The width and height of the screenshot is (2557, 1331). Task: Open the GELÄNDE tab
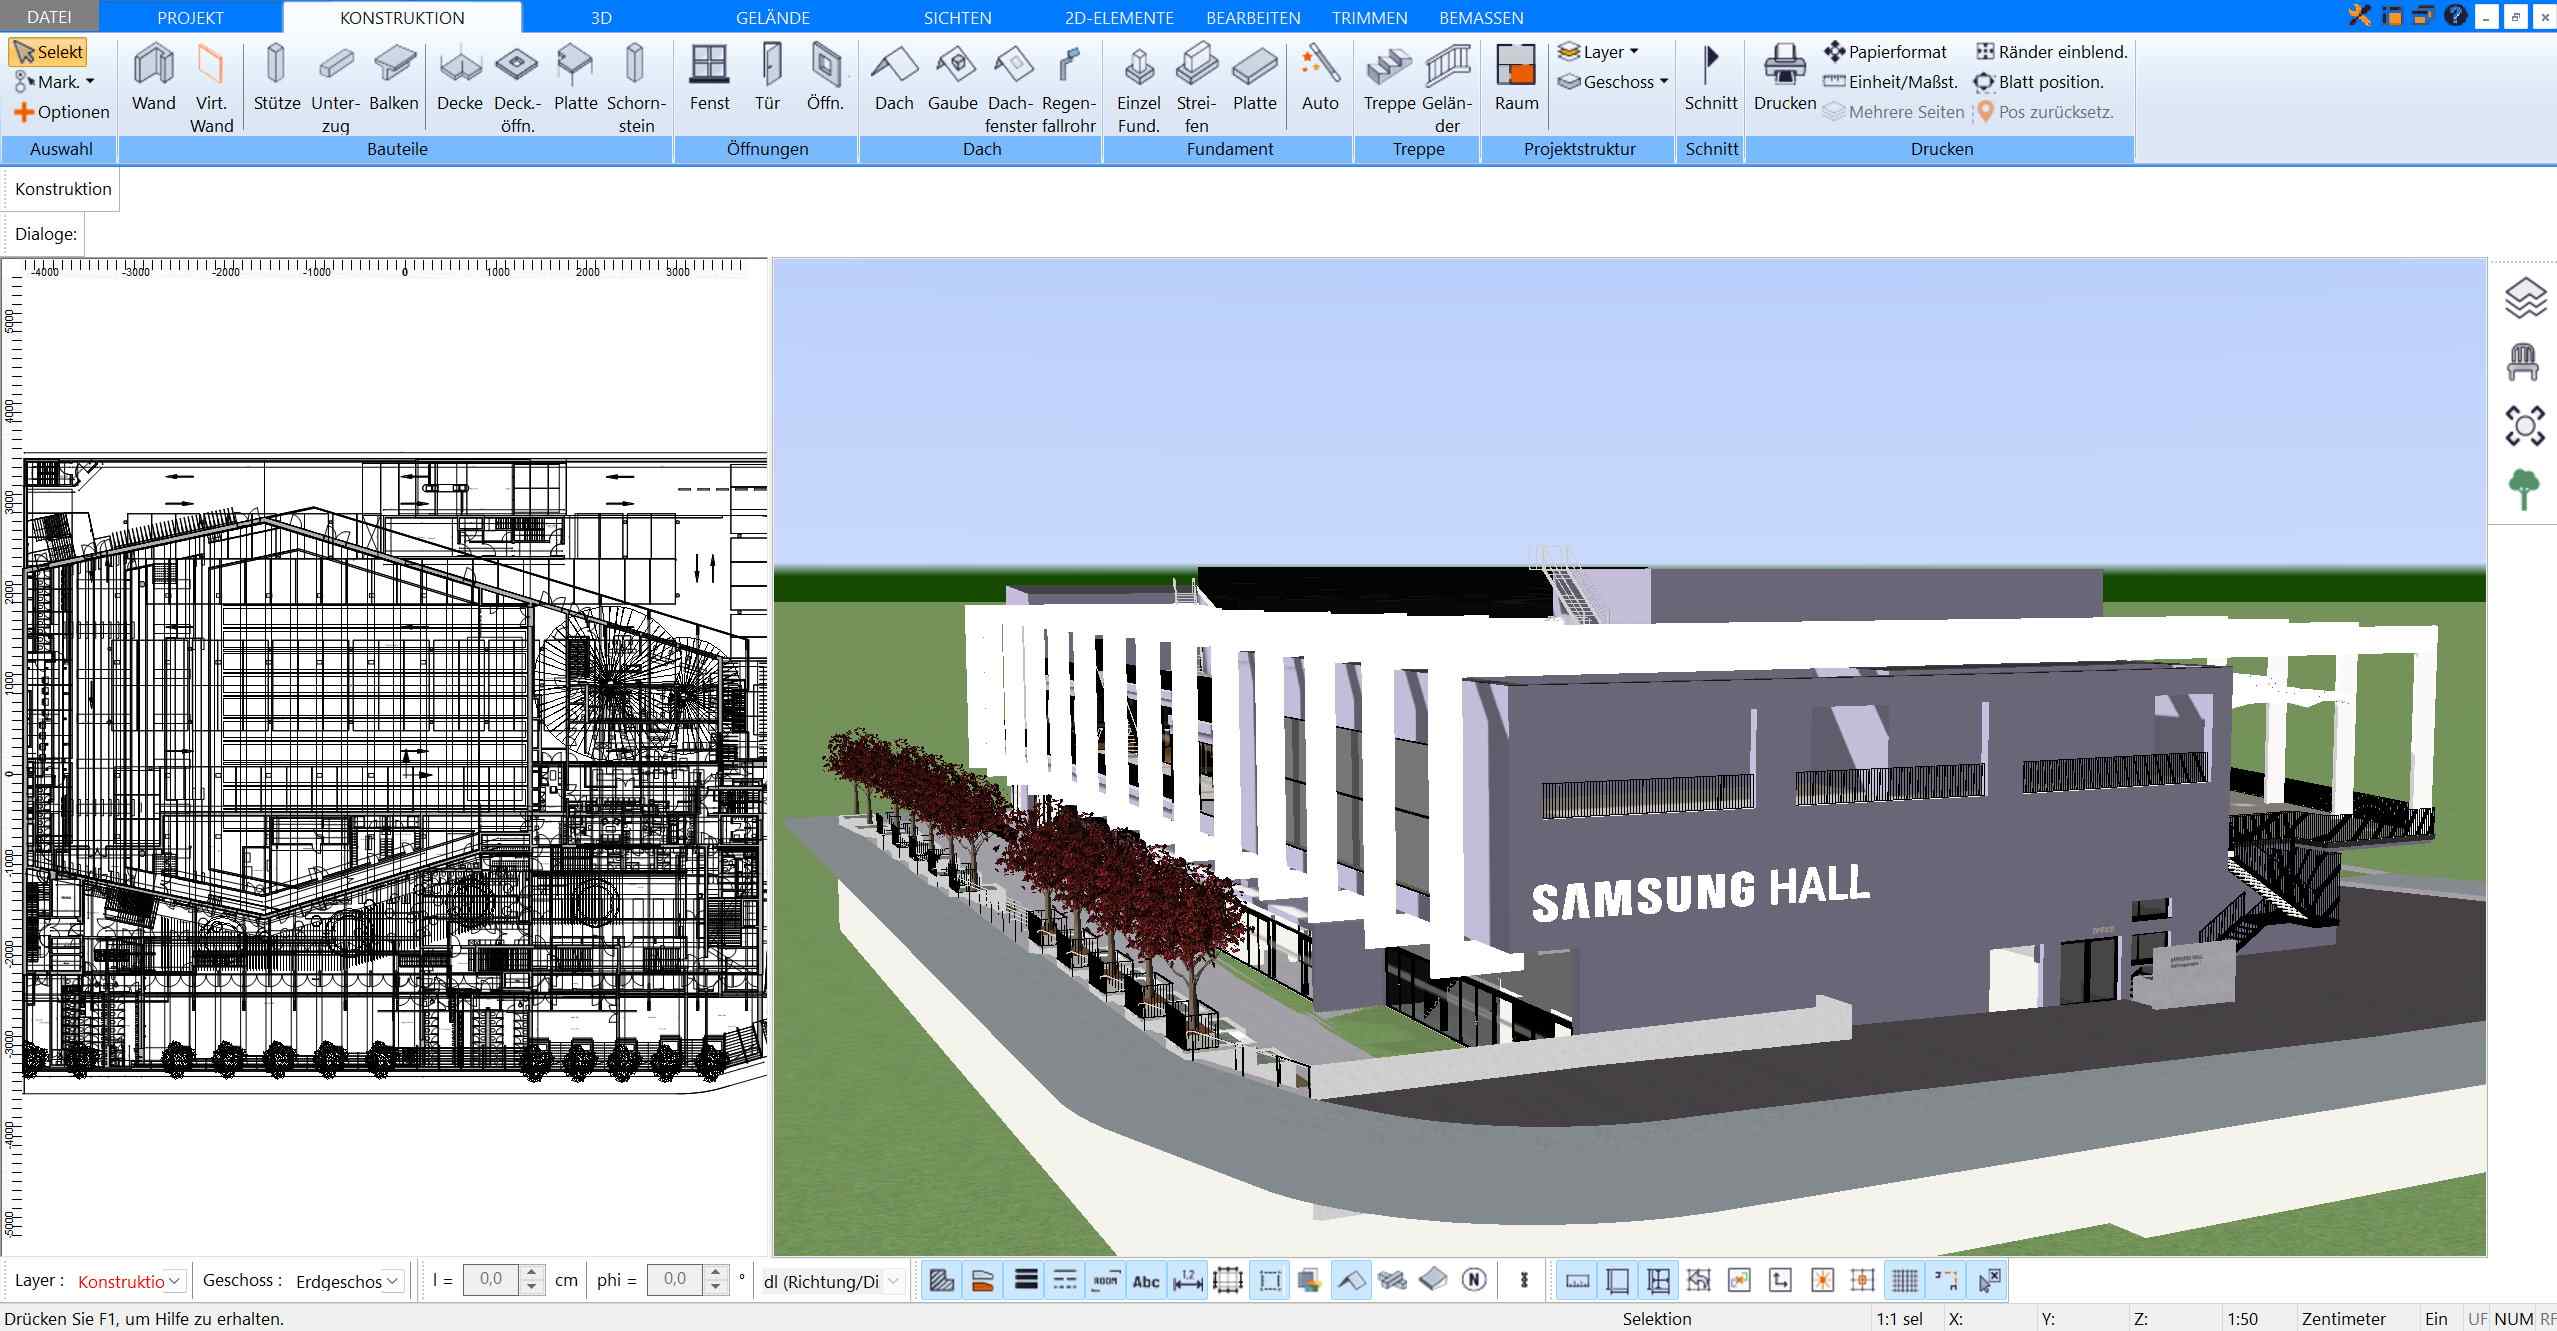[772, 17]
